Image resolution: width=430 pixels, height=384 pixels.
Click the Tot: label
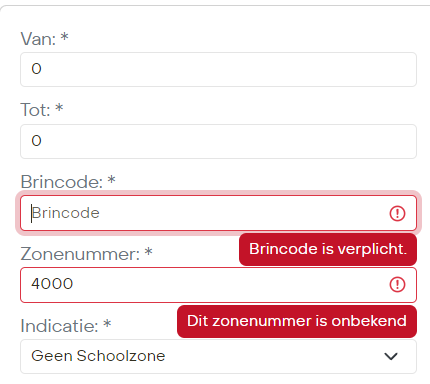click(35, 110)
